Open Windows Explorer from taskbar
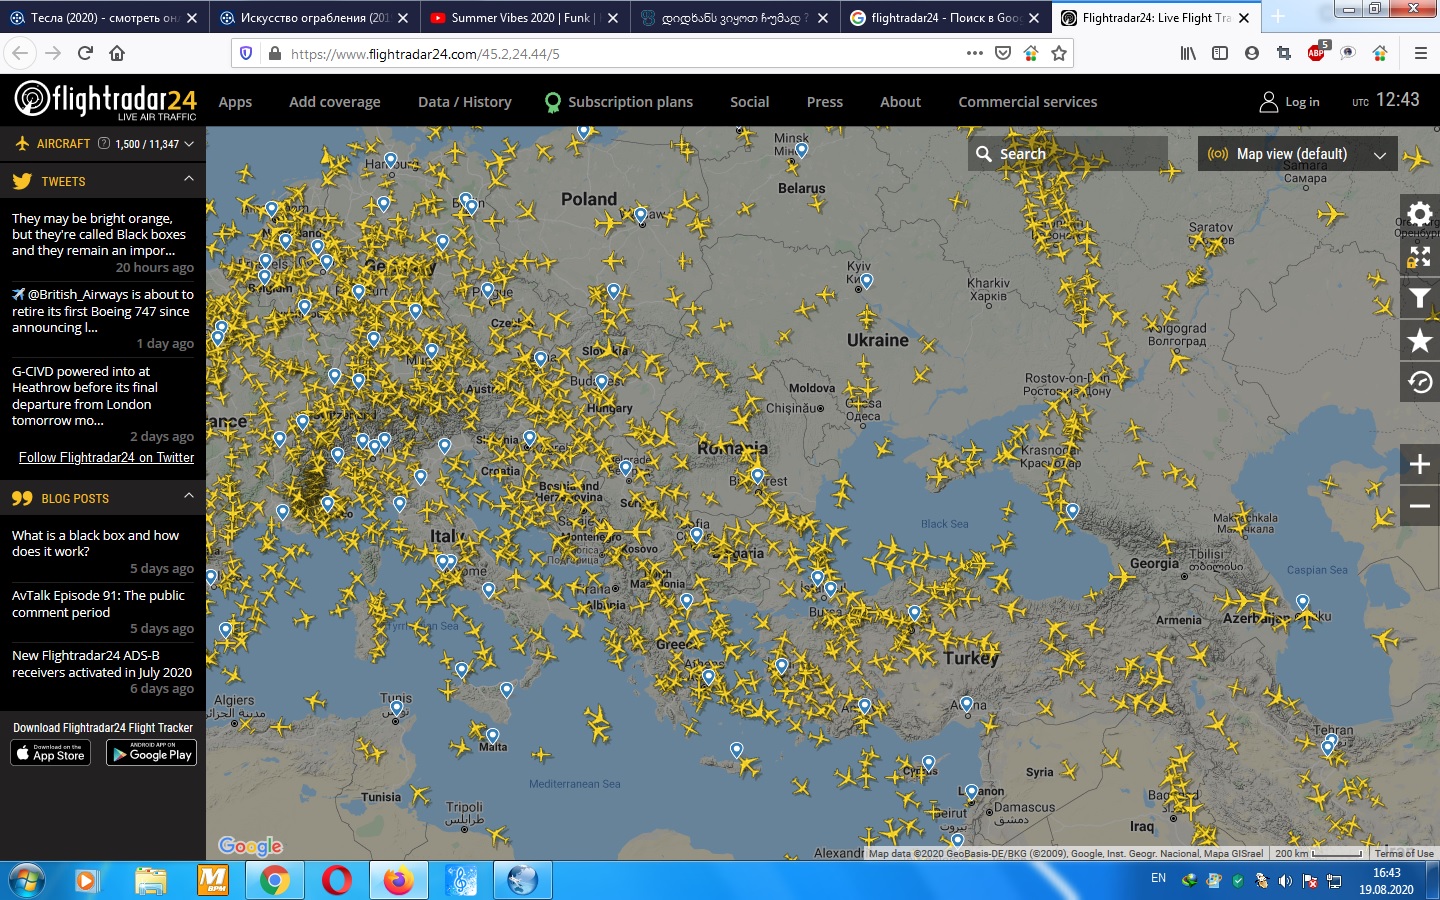Viewport: 1440px width, 900px height. point(150,880)
